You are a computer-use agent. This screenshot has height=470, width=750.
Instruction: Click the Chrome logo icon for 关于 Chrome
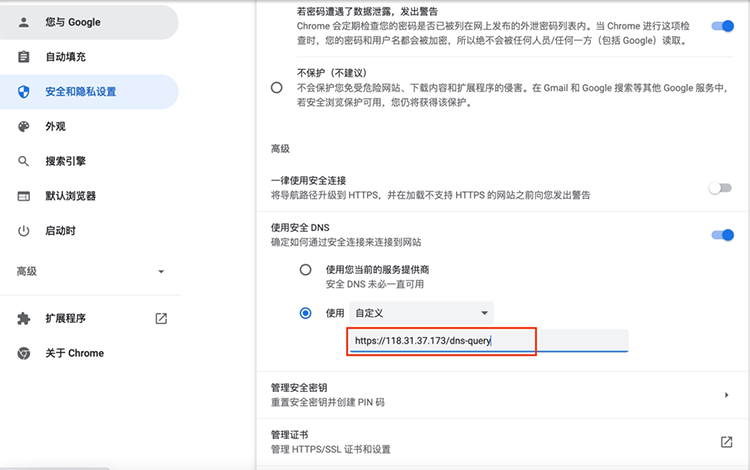[x=23, y=353]
